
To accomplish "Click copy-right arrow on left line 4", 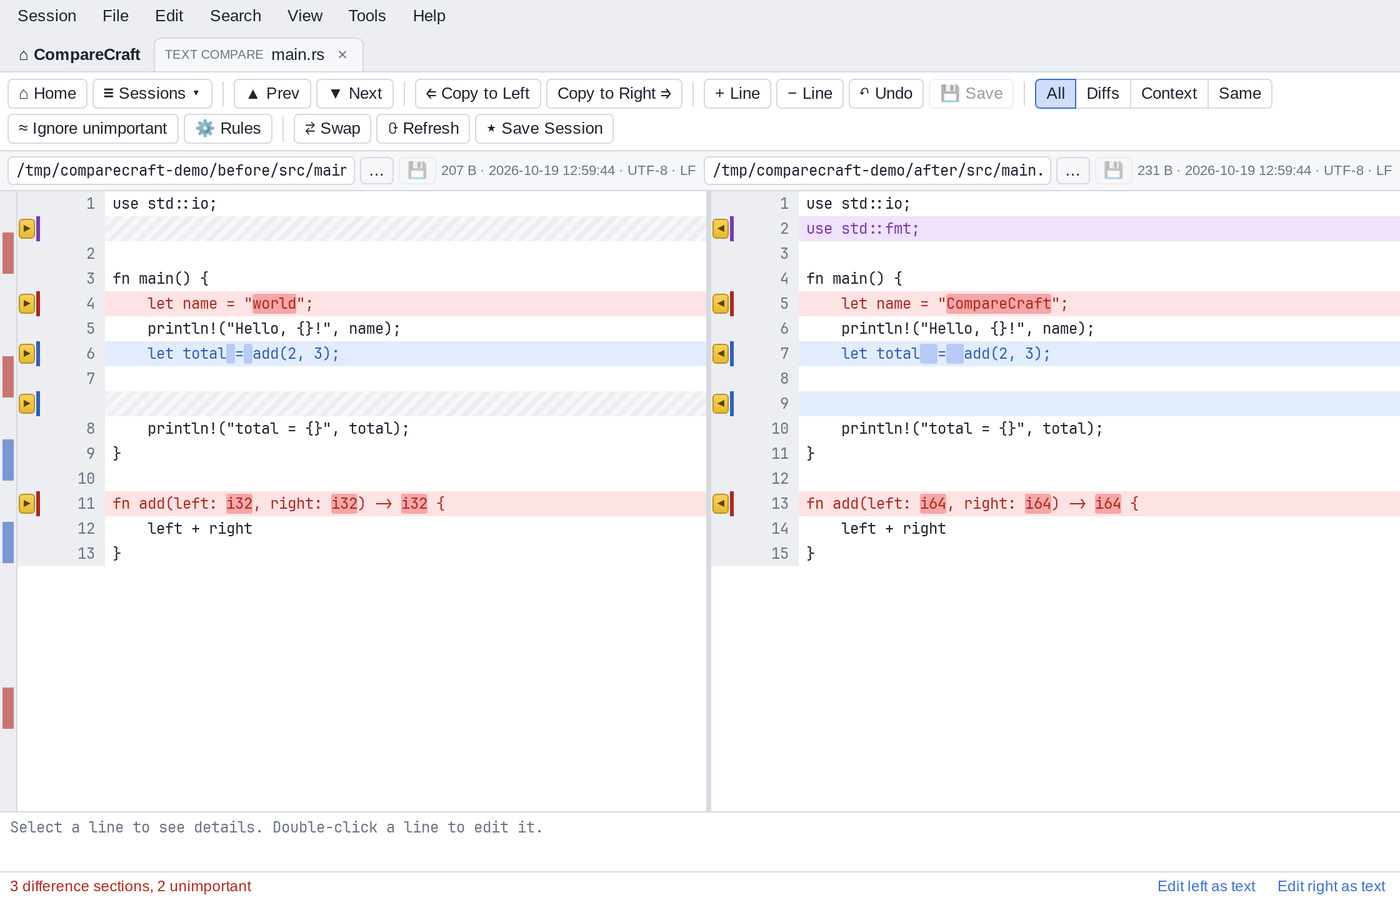I will pyautogui.click(x=27, y=303).
